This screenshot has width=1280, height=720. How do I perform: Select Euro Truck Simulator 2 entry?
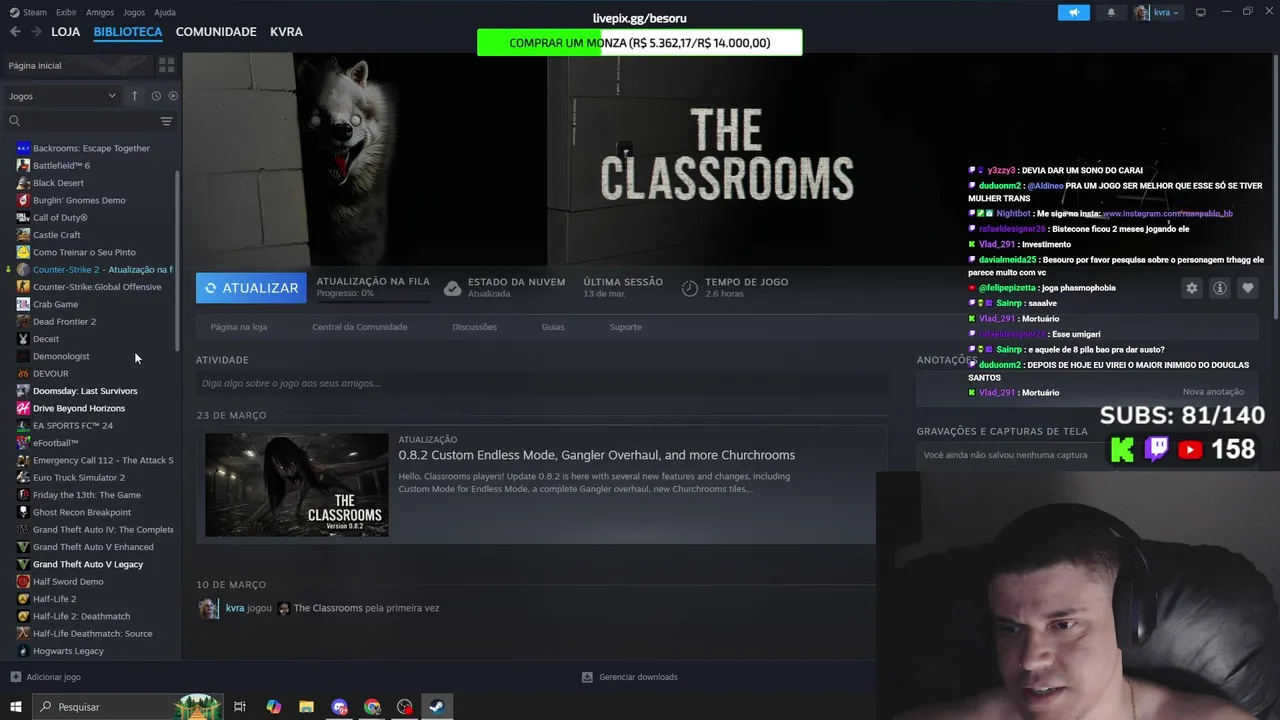coord(79,477)
